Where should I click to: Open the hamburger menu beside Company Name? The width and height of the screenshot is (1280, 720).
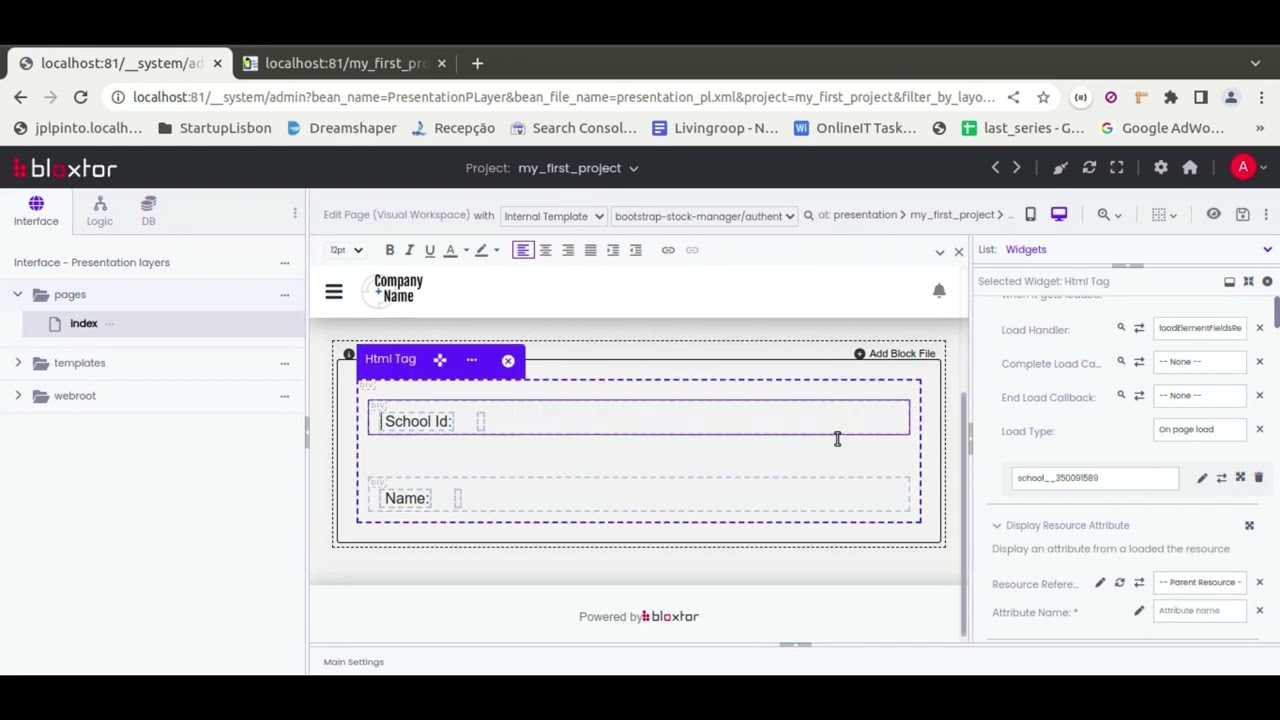[x=334, y=291]
